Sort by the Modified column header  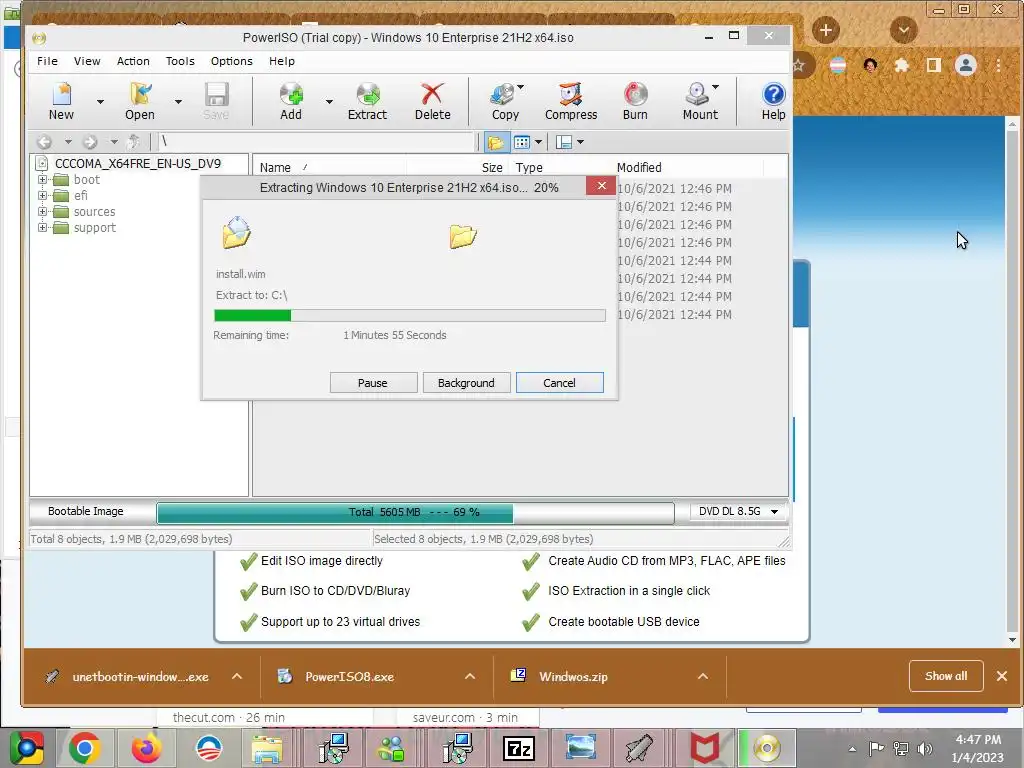click(x=639, y=168)
